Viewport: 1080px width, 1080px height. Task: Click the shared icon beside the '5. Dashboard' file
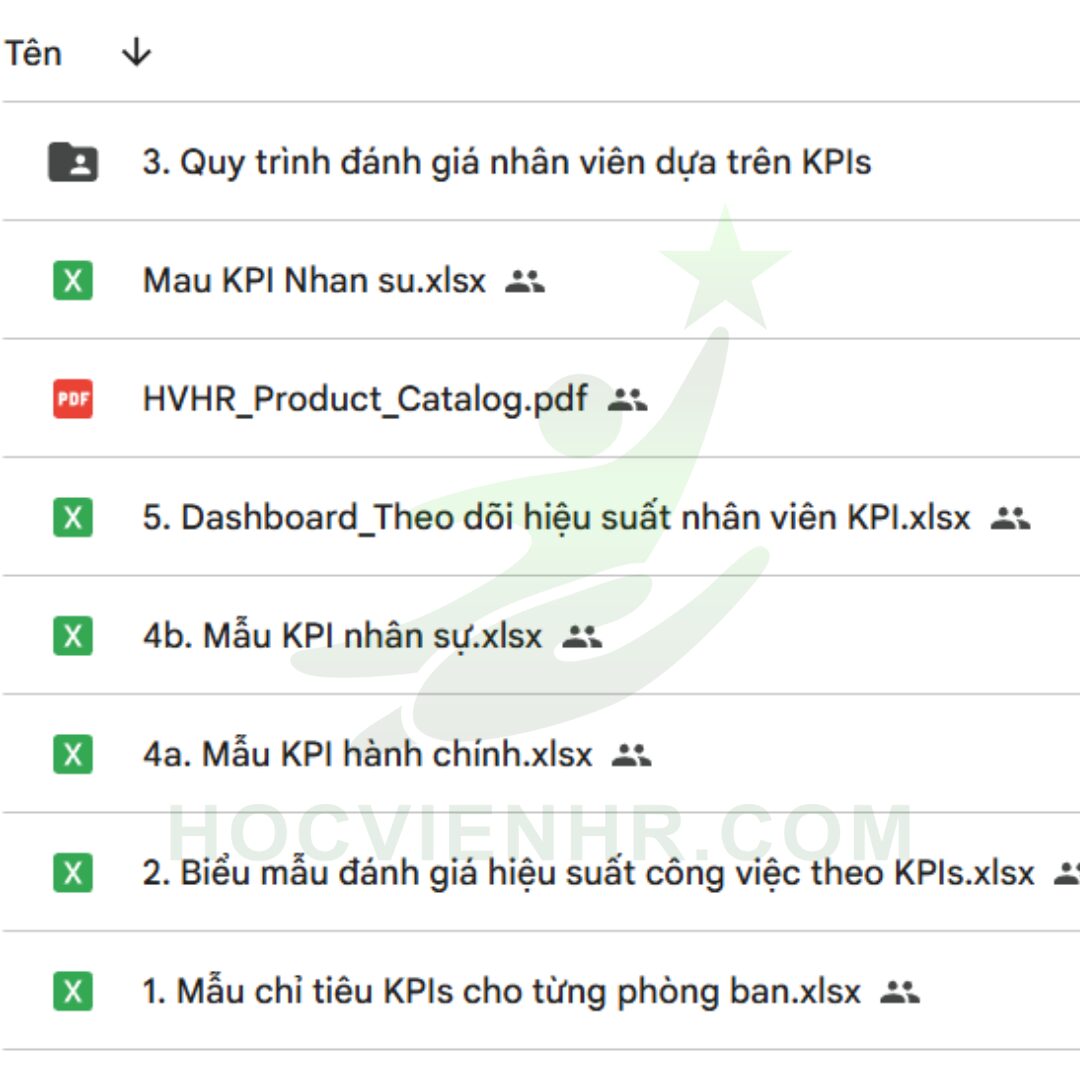click(1010, 518)
